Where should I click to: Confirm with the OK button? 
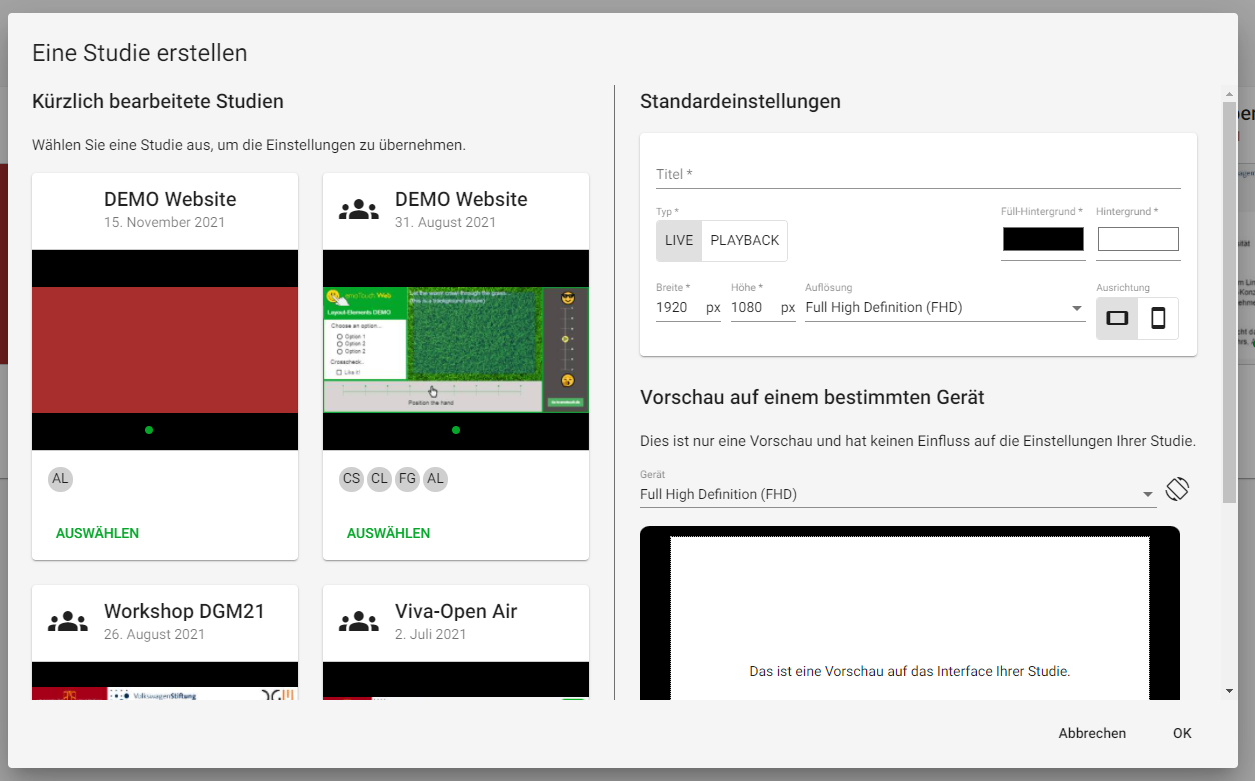click(x=1182, y=733)
